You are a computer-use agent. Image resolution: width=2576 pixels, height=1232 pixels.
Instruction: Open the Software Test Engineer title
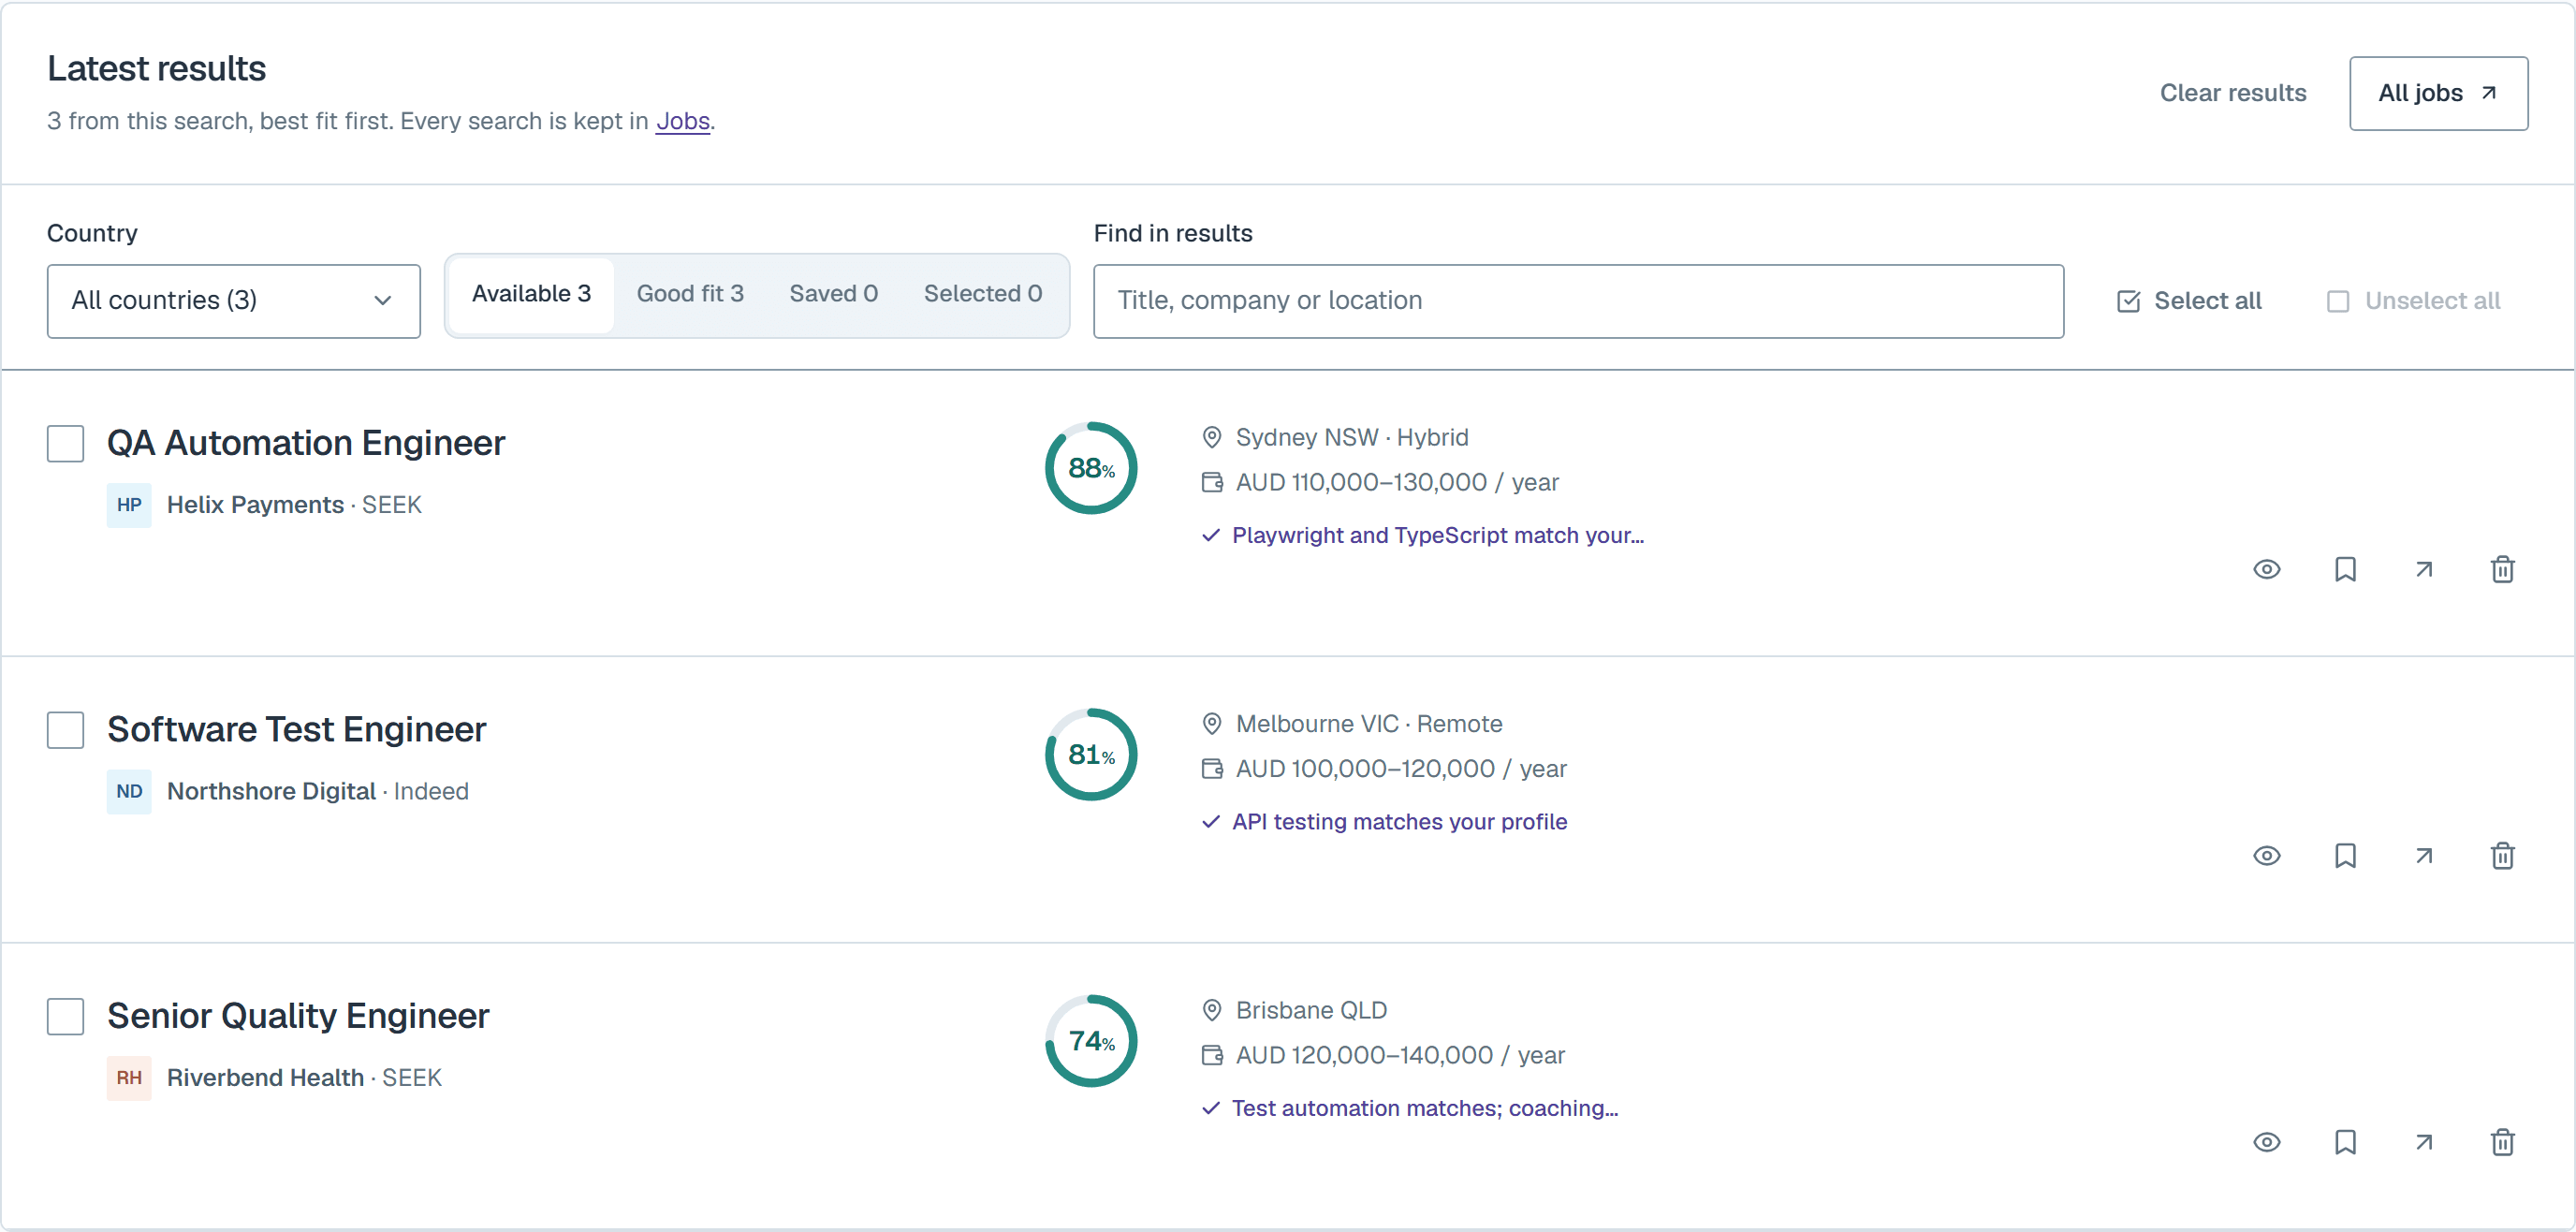pyautogui.click(x=297, y=730)
